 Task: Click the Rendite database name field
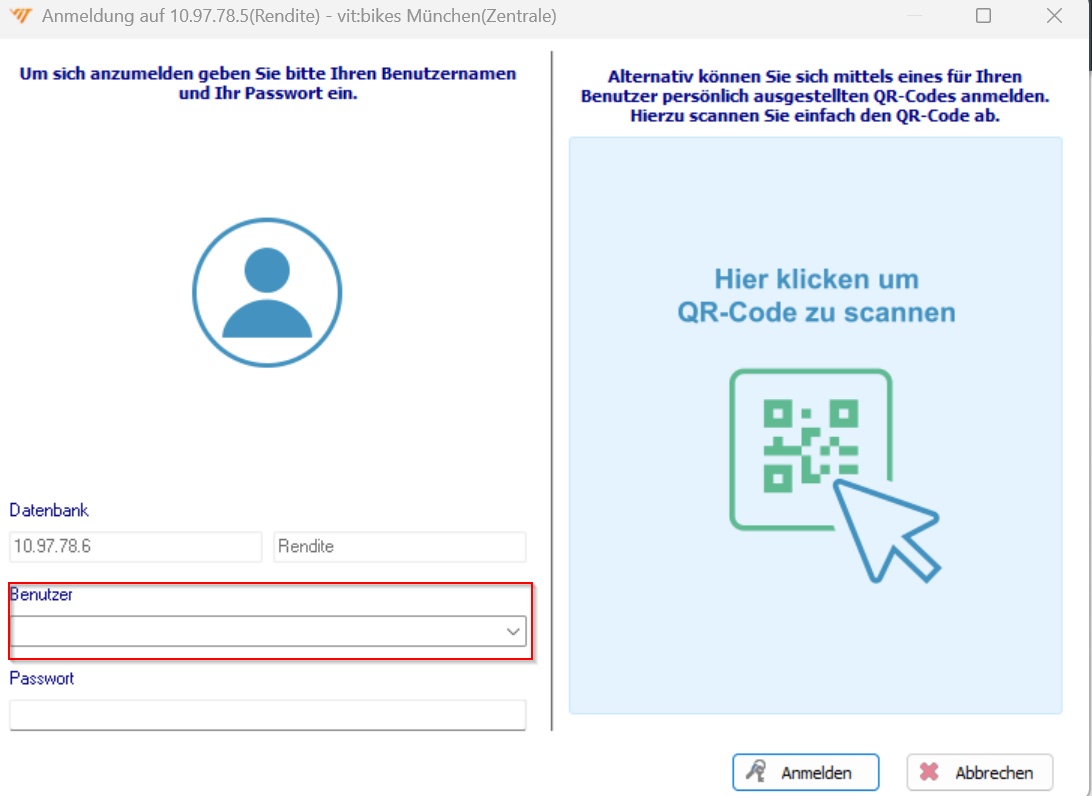(x=399, y=547)
